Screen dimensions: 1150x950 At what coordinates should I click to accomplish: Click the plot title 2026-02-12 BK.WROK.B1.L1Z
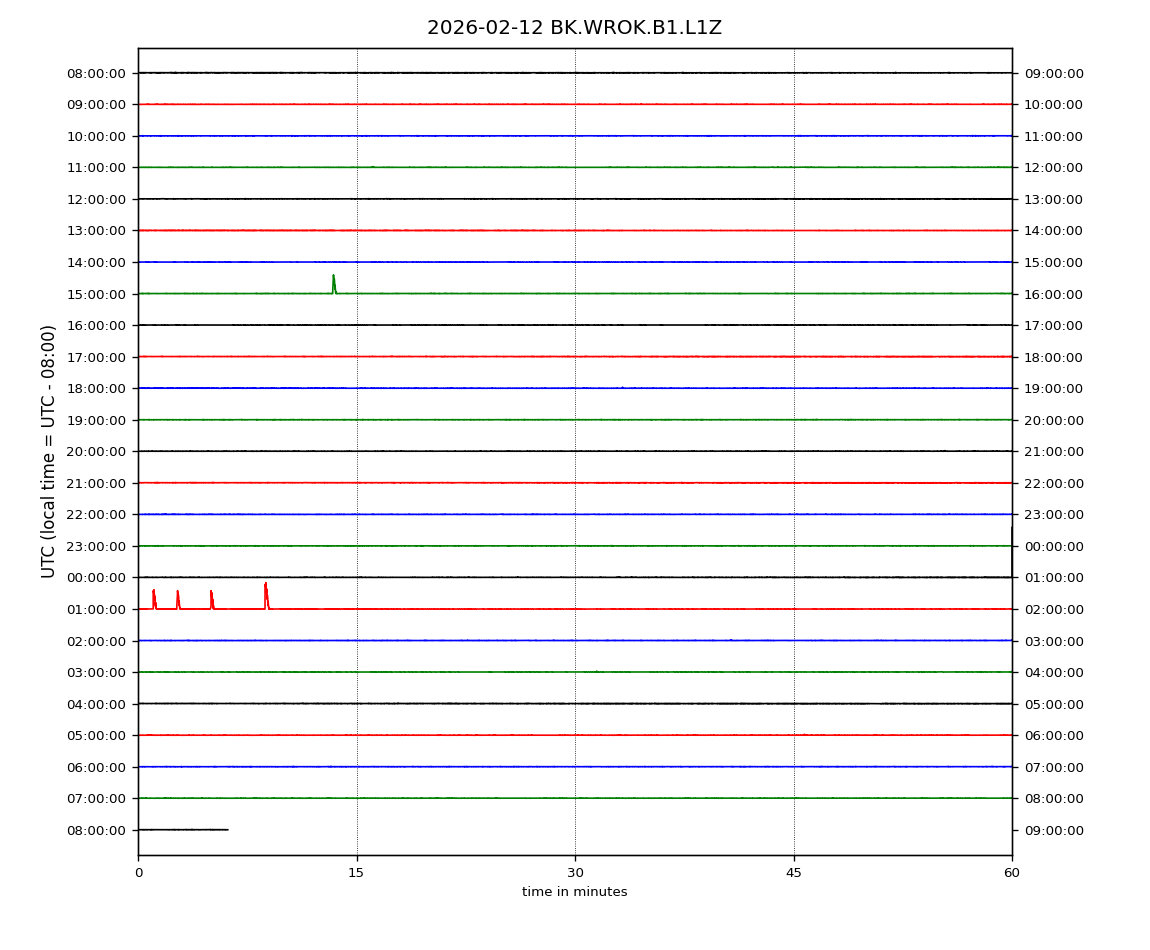pyautogui.click(x=574, y=28)
